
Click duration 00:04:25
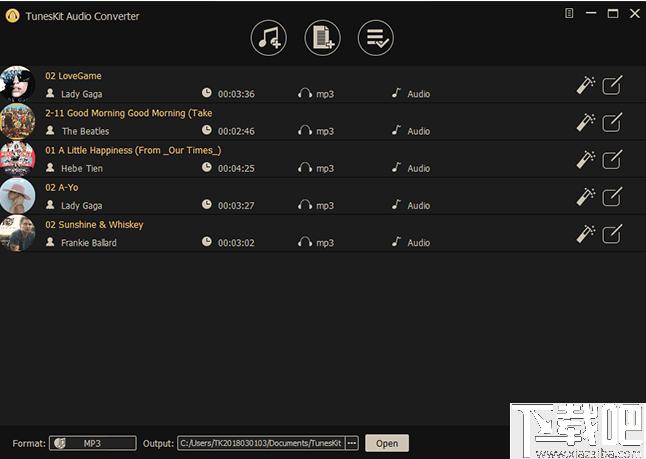tap(236, 168)
